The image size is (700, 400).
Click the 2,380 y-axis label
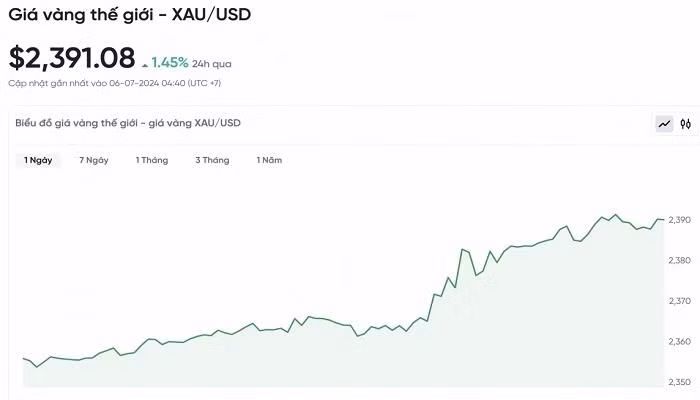pyautogui.click(x=679, y=260)
